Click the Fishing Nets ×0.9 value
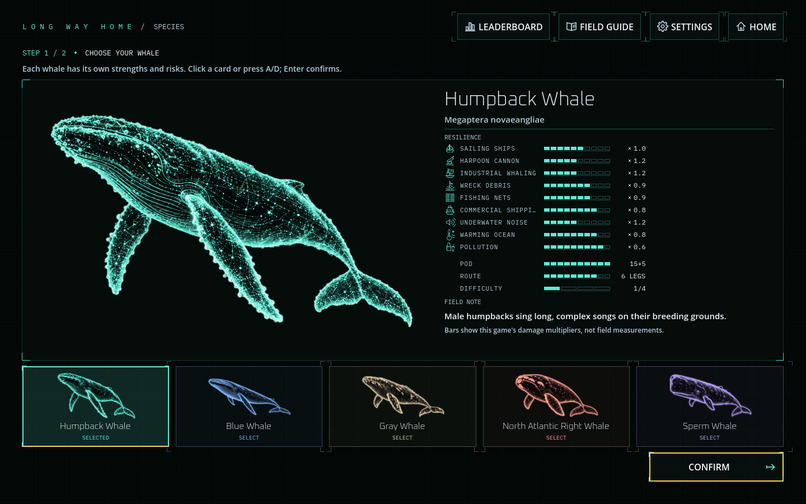Screen dimensions: 806x504 (x=636, y=197)
